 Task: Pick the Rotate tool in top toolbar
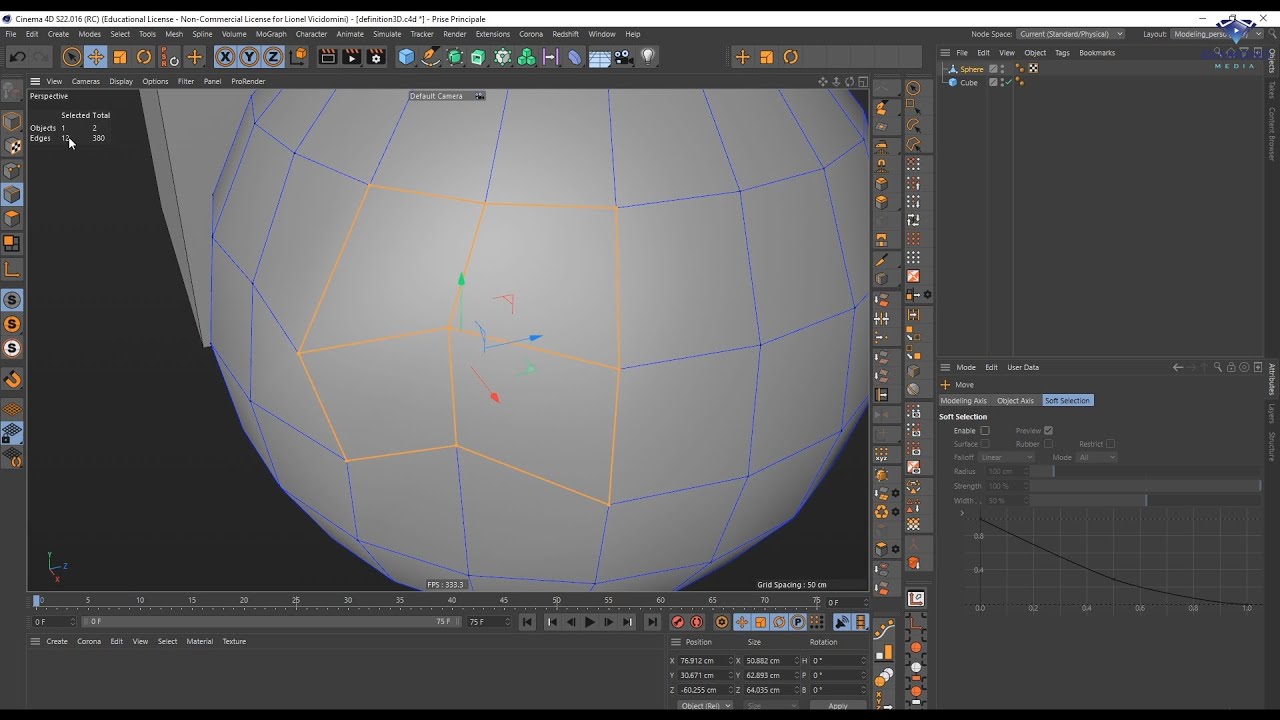click(144, 57)
